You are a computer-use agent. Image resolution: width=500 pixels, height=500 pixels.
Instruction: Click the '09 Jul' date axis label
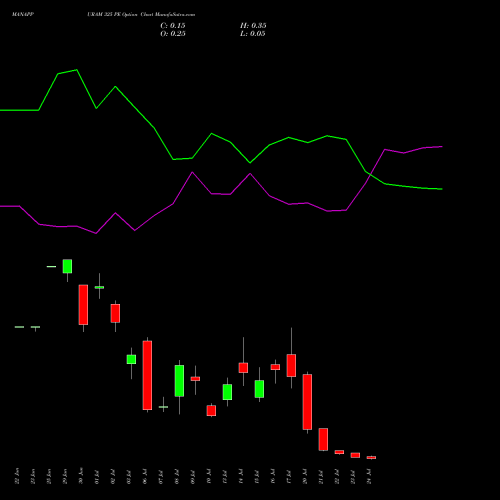pyautogui.click(x=193, y=477)
